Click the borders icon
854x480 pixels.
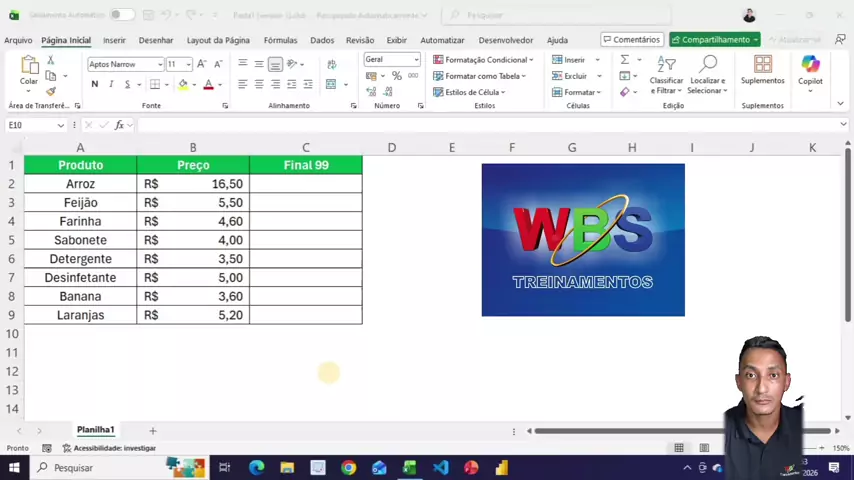[155, 84]
